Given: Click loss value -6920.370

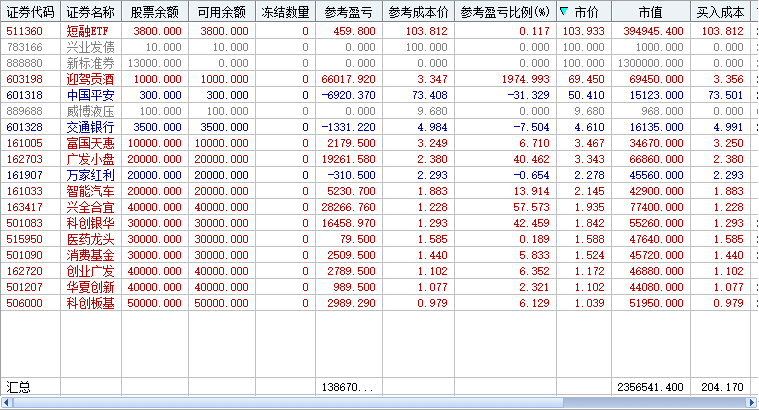Looking at the screenshot, I should point(349,95).
